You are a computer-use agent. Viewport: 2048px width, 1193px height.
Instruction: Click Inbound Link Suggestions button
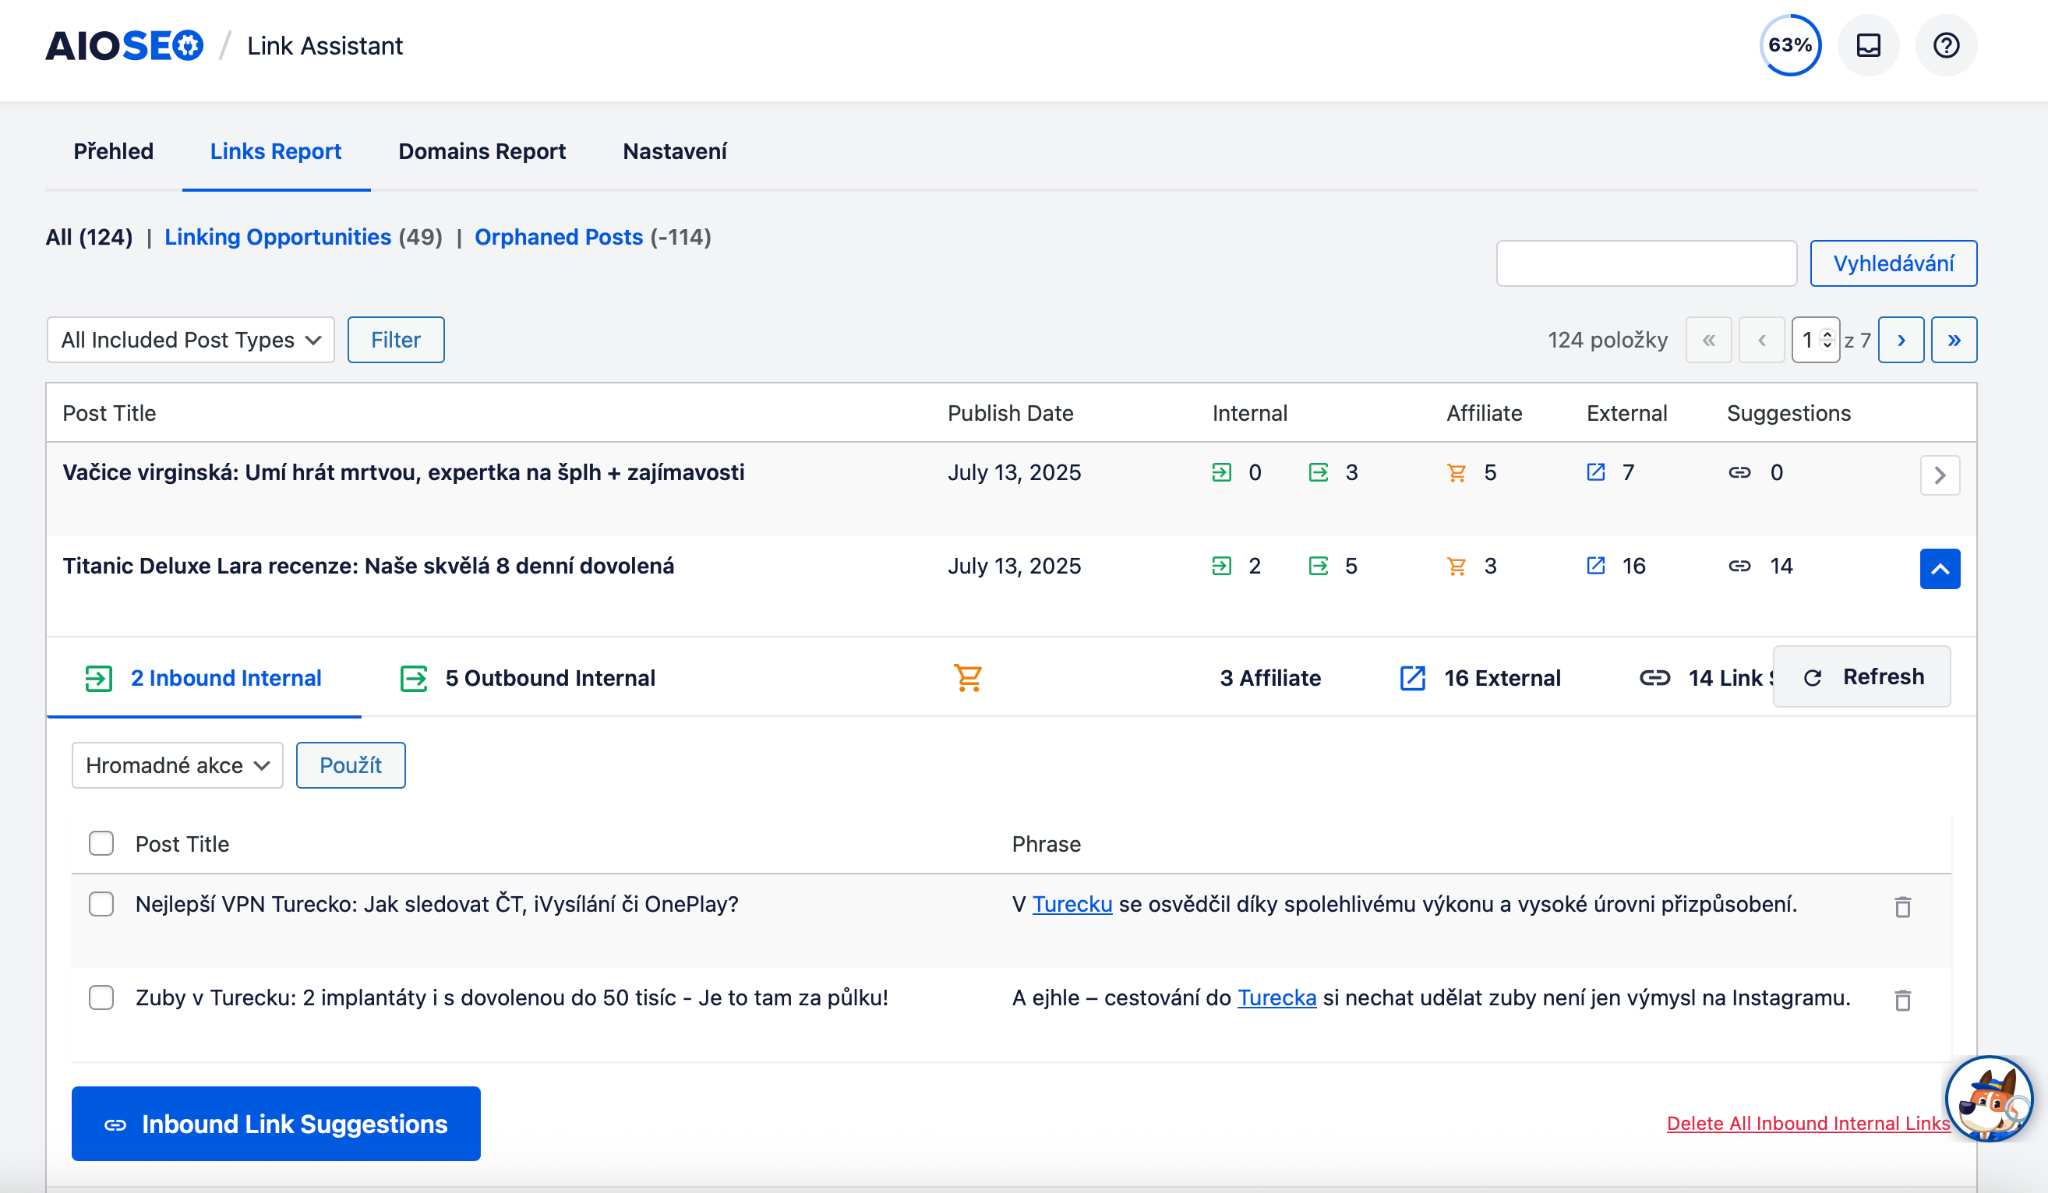[276, 1124]
